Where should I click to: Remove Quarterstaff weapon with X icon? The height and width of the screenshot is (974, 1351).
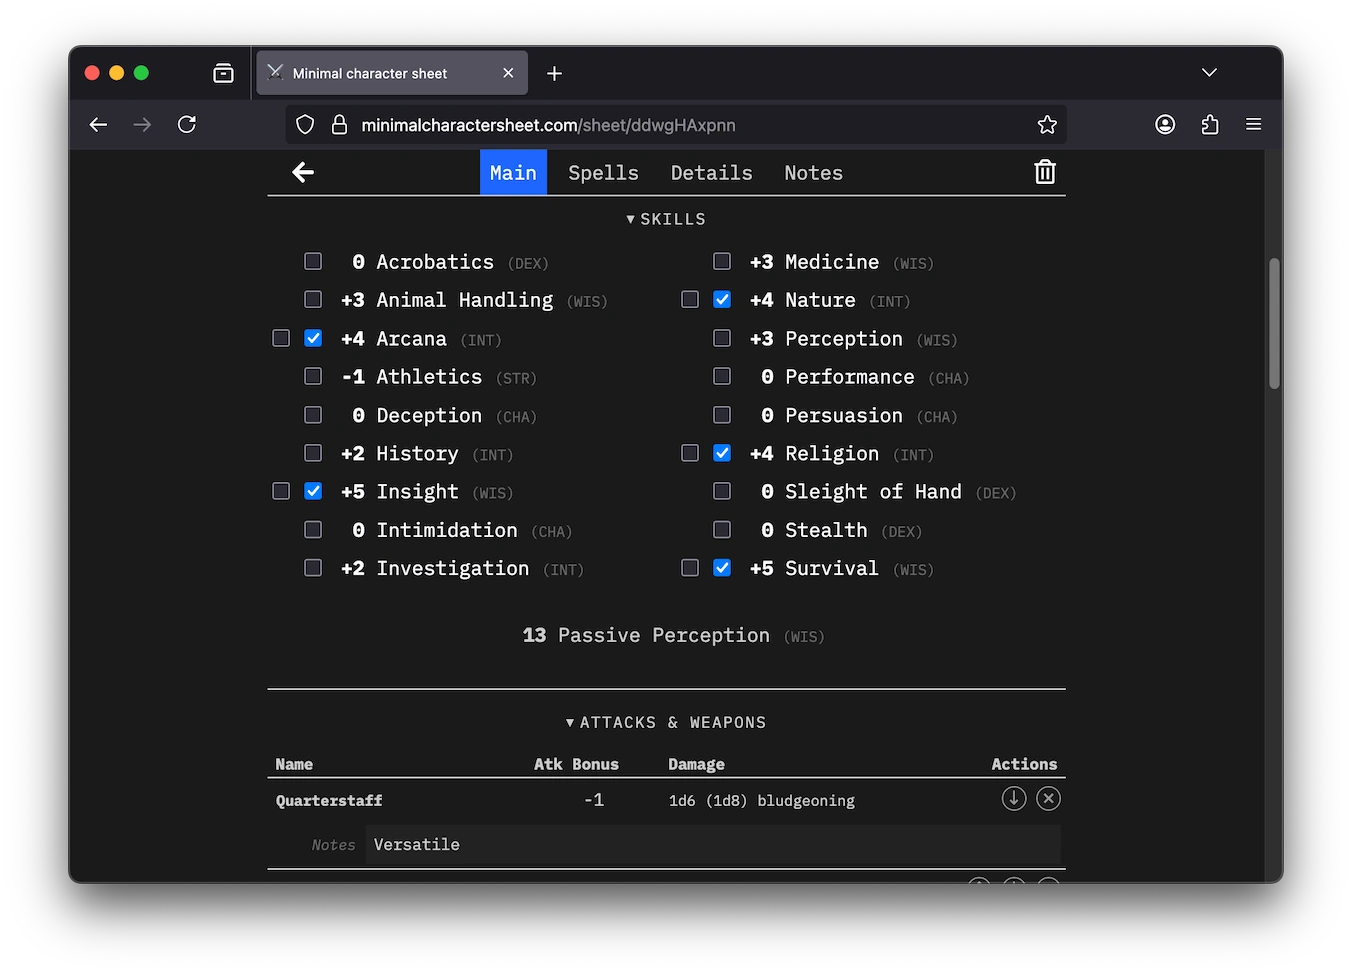(1048, 799)
